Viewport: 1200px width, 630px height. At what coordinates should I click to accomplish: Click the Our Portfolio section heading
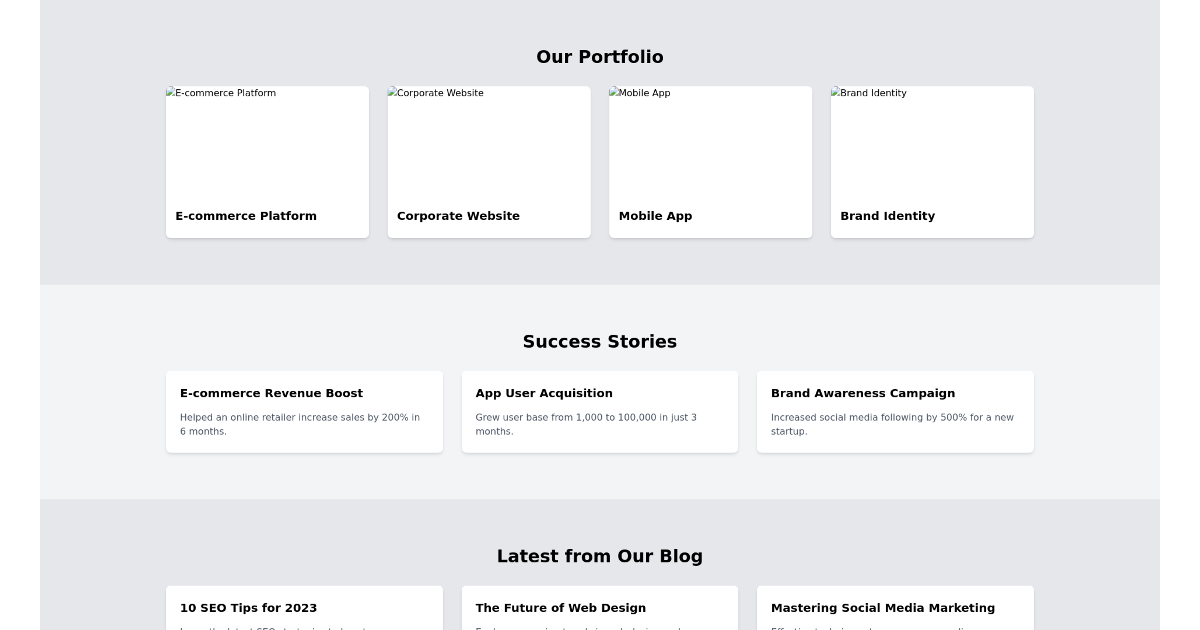point(600,57)
